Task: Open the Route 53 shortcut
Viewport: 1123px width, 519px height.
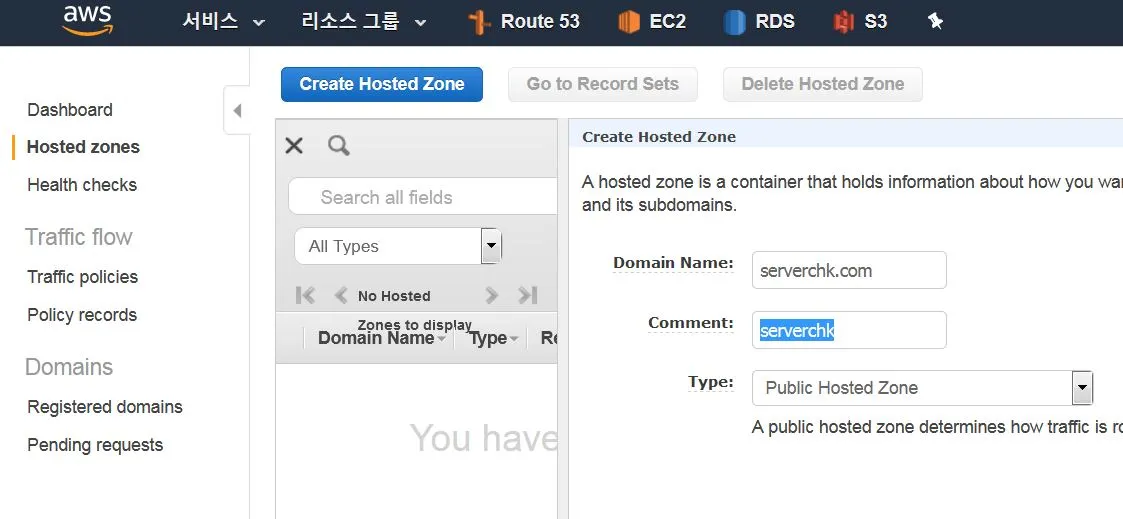Action: pyautogui.click(x=524, y=22)
